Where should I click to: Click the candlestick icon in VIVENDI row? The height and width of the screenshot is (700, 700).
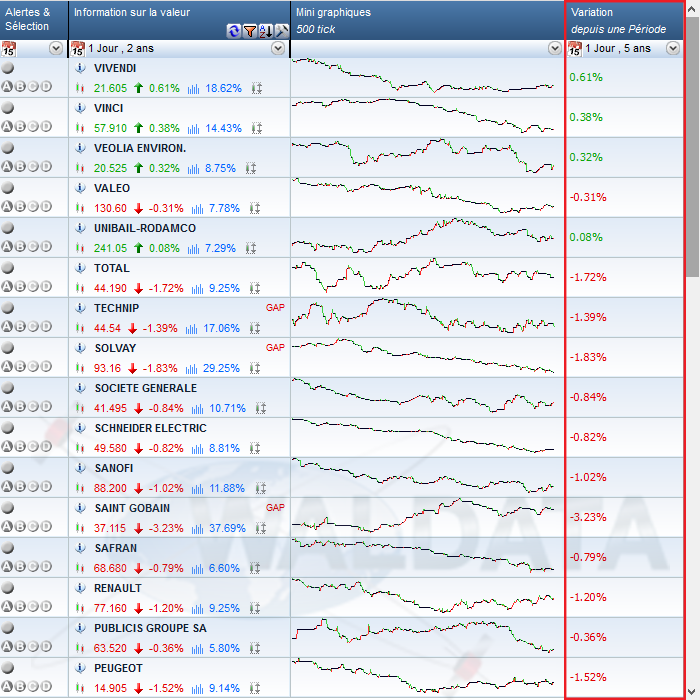click(x=80, y=88)
